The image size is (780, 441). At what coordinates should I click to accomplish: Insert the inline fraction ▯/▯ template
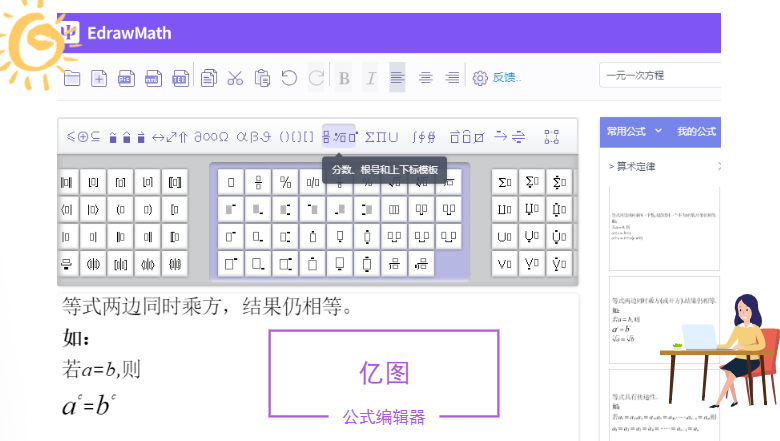pyautogui.click(x=313, y=182)
